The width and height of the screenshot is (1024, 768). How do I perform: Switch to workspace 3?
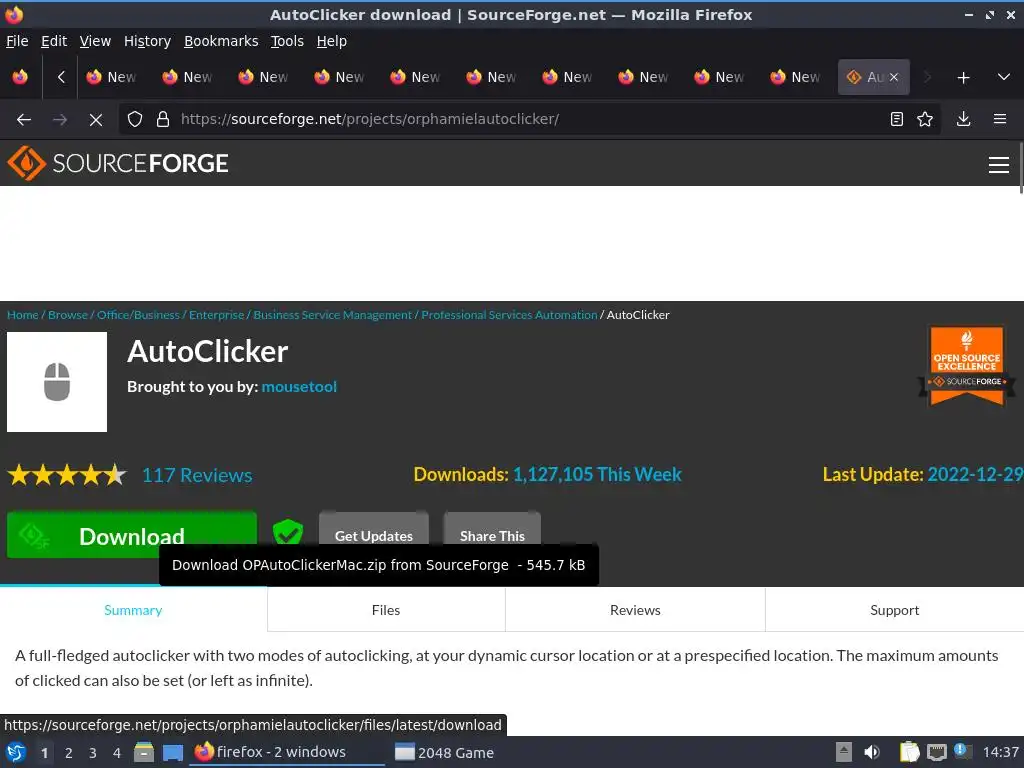click(x=93, y=753)
